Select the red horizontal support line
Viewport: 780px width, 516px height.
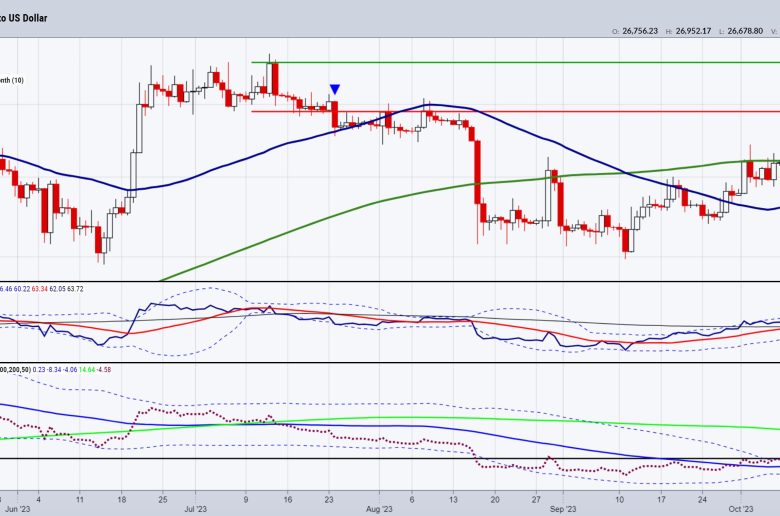point(515,111)
